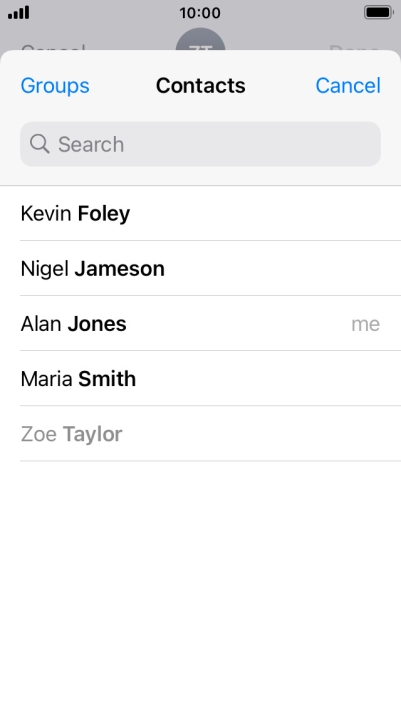Tap the dimmed Cancel behind the sheet

click(x=53, y=47)
